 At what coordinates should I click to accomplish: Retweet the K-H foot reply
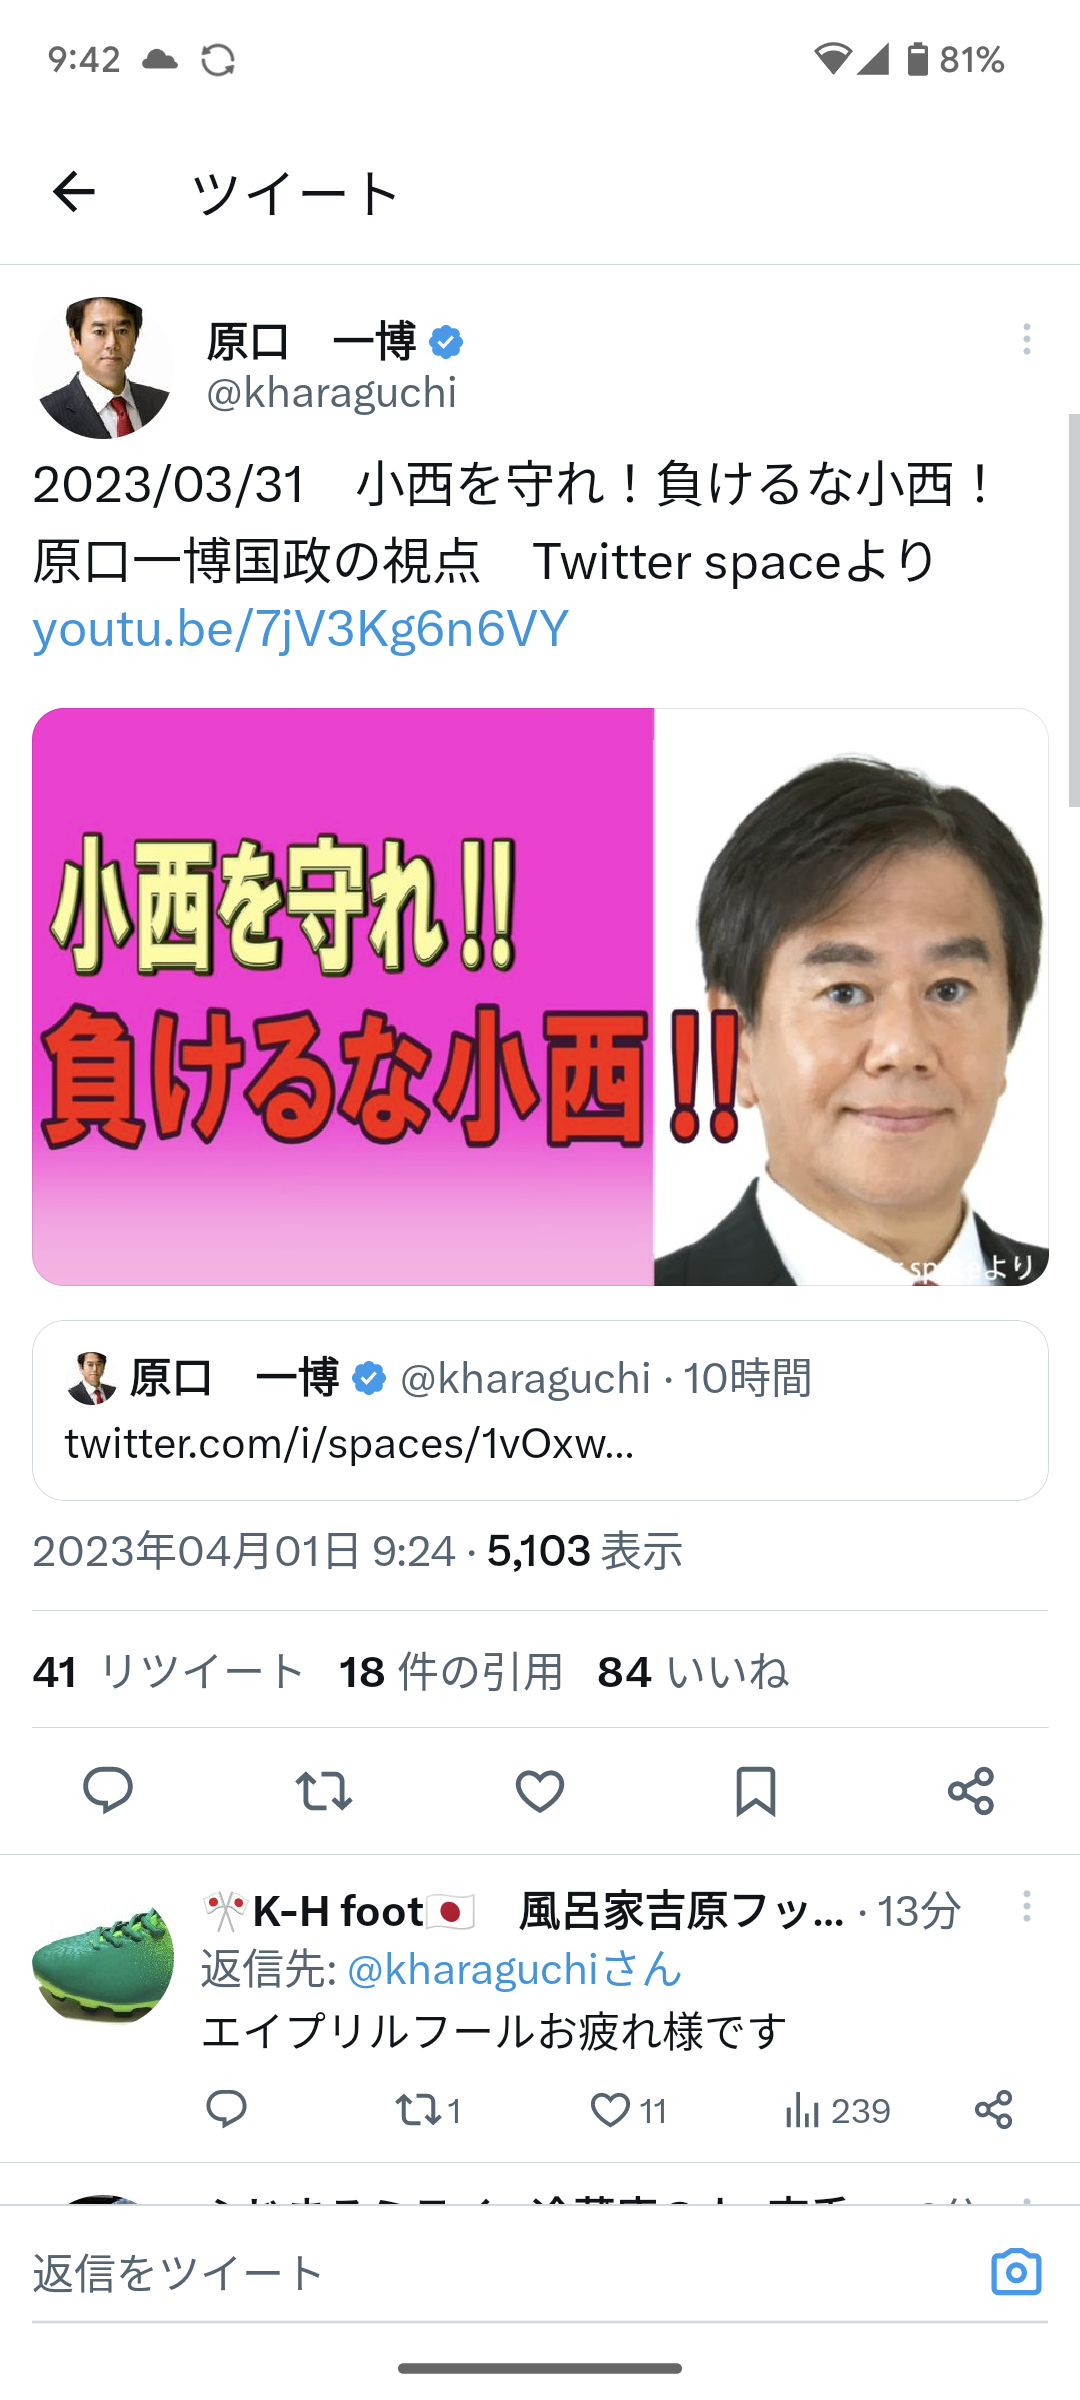click(x=428, y=2110)
